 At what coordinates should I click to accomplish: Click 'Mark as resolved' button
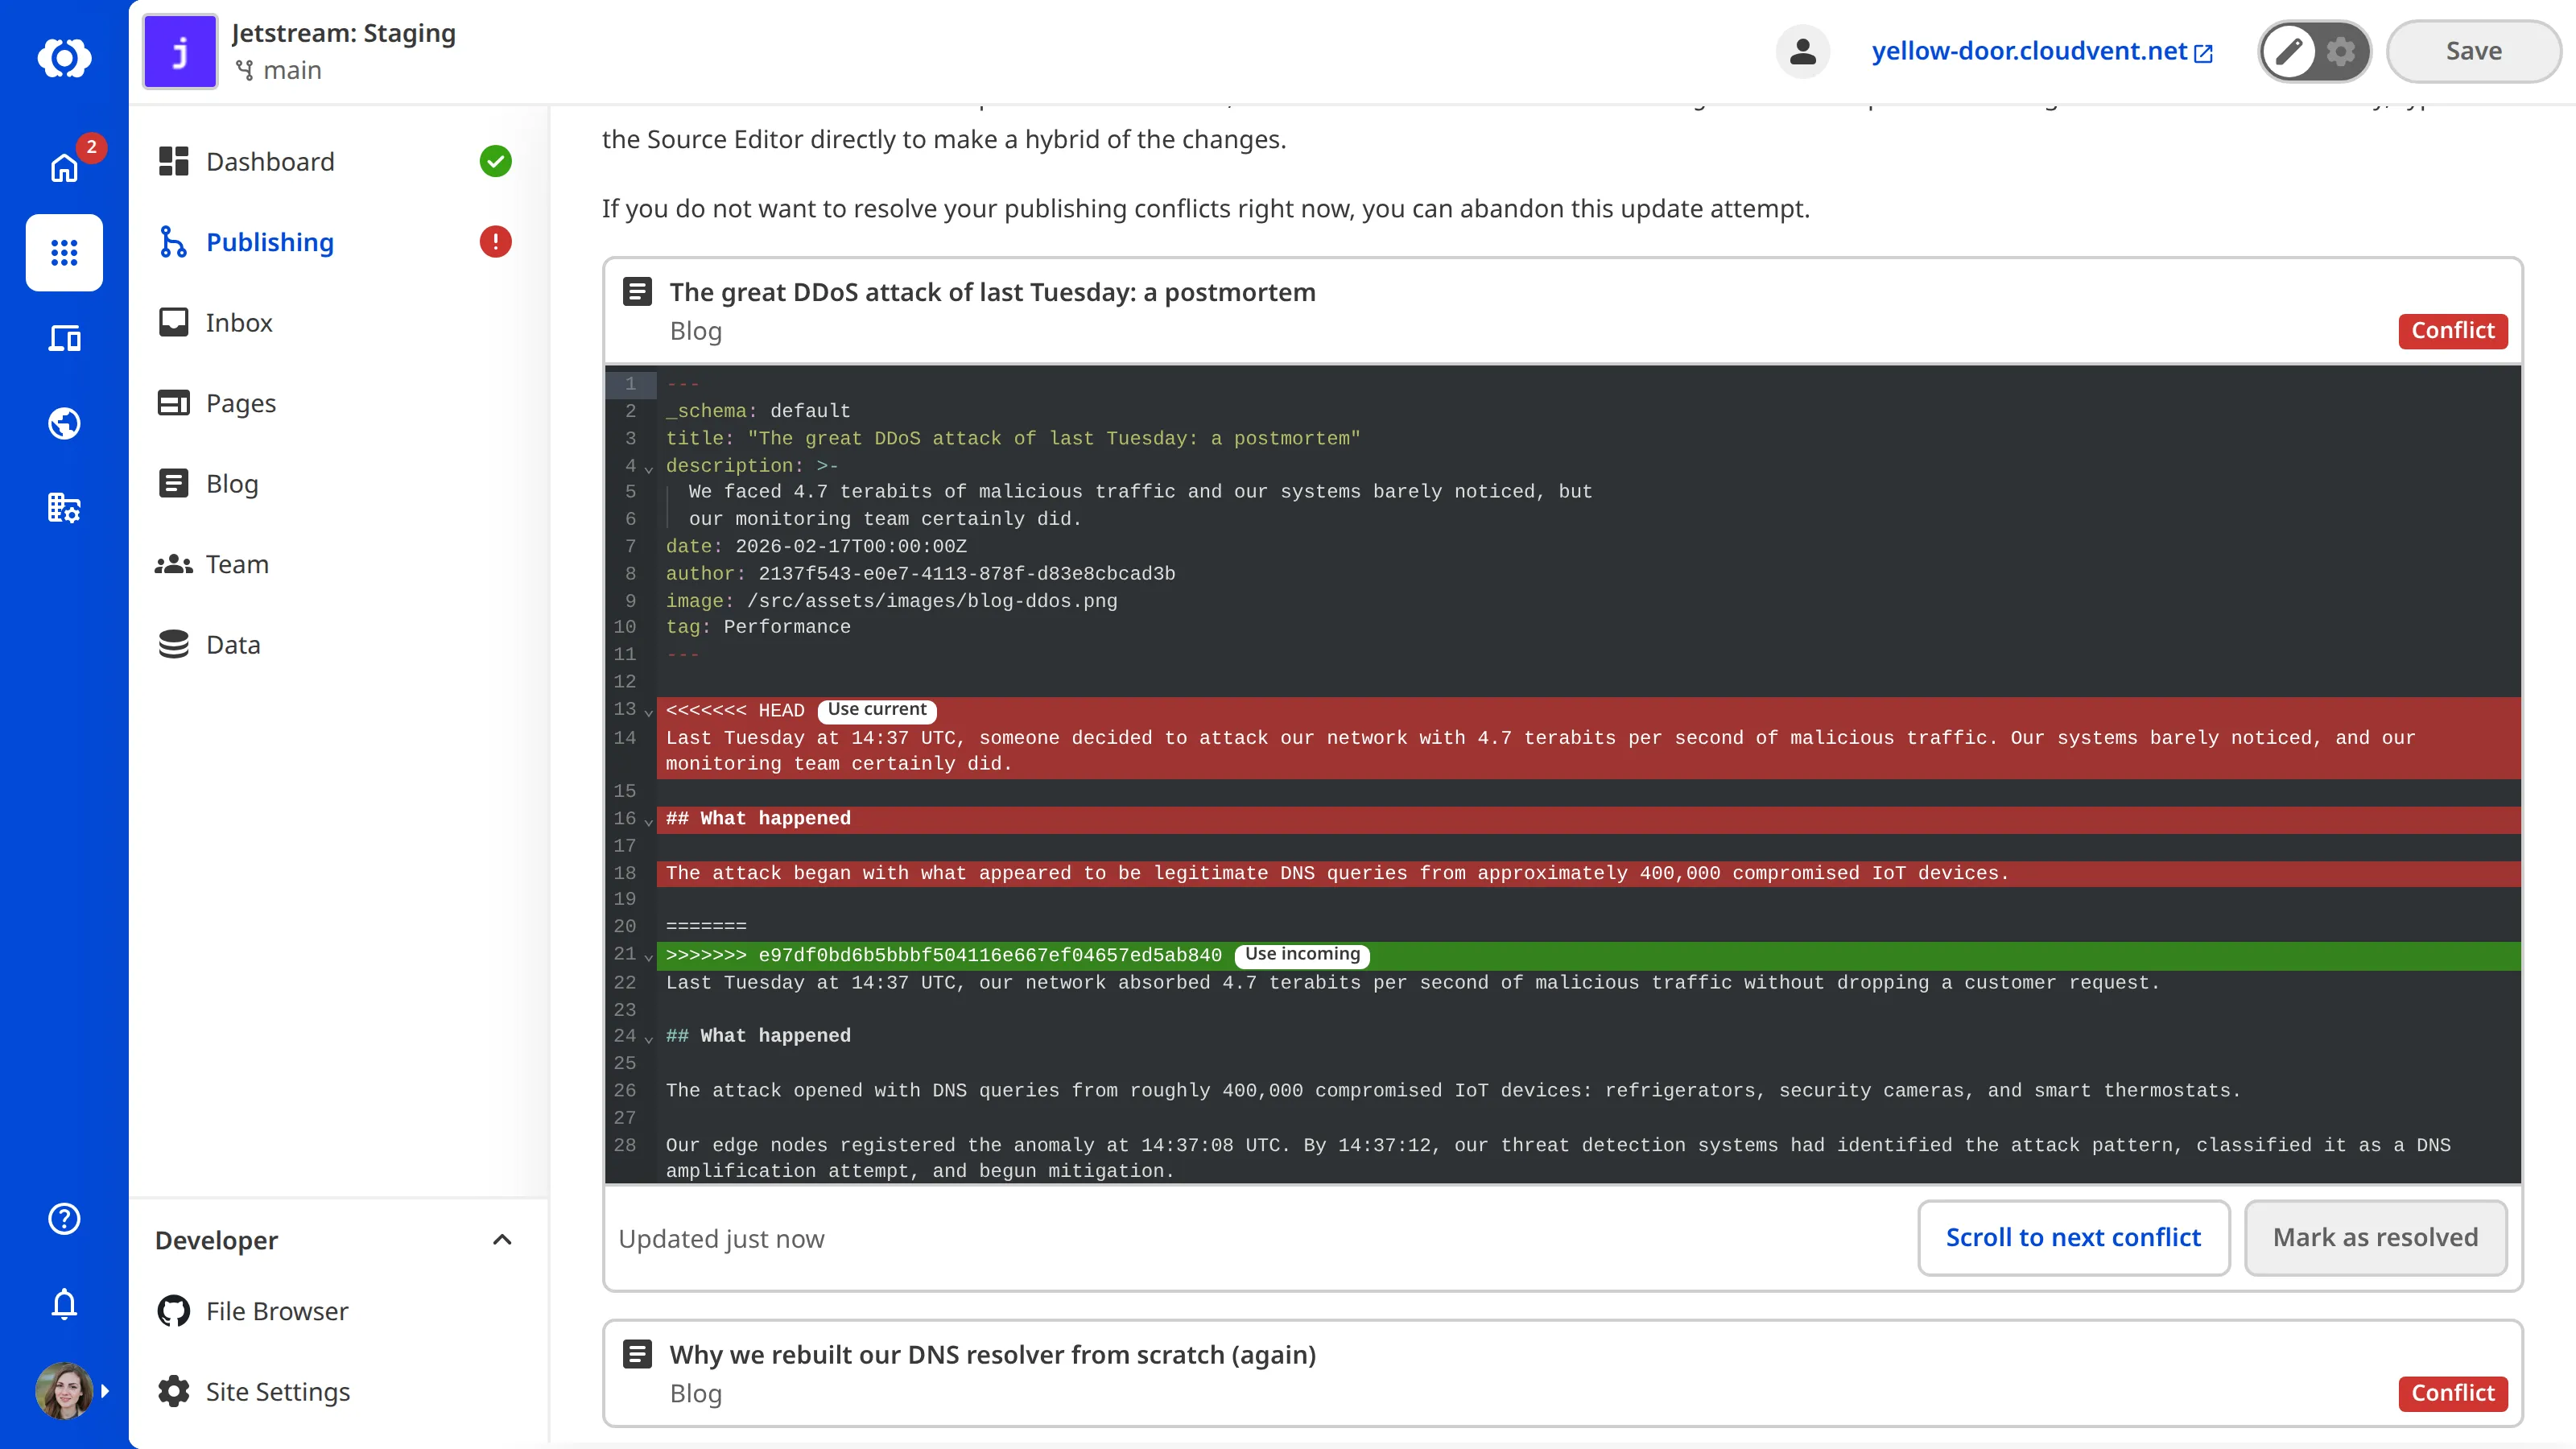point(2375,1237)
